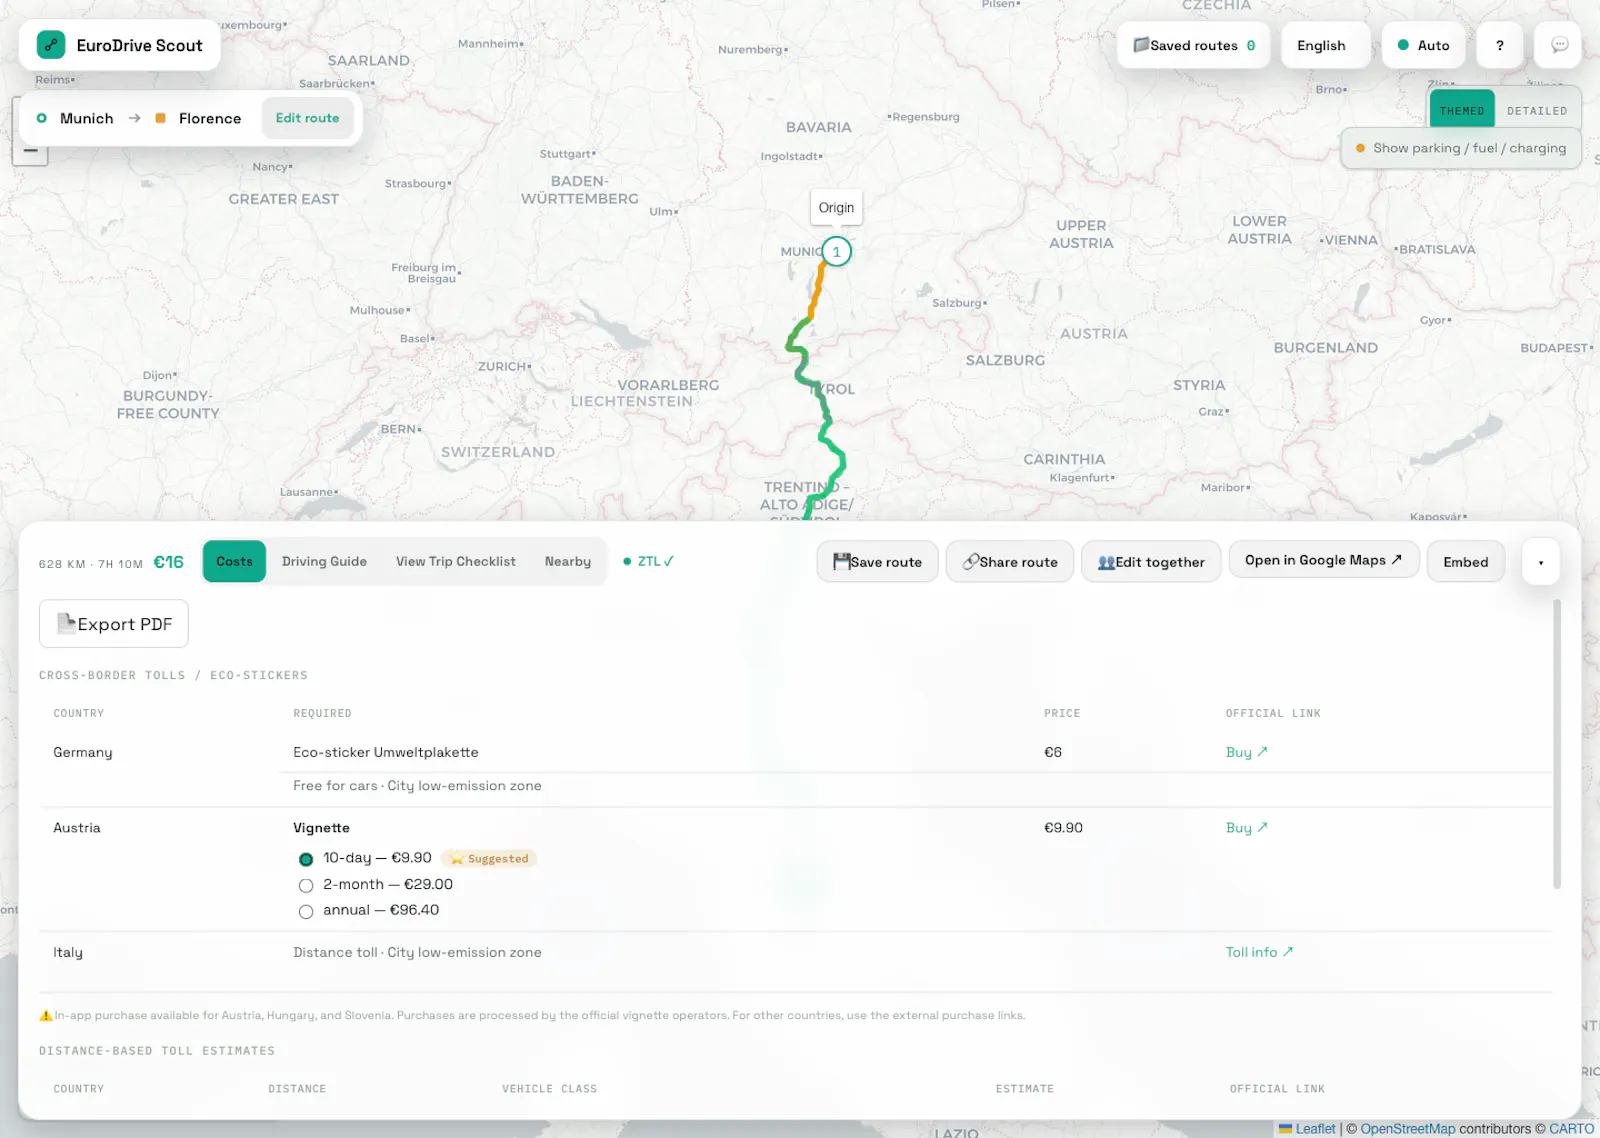Click the star Suggested badge on vignette
The height and width of the screenshot is (1138, 1600).
pyautogui.click(x=489, y=858)
